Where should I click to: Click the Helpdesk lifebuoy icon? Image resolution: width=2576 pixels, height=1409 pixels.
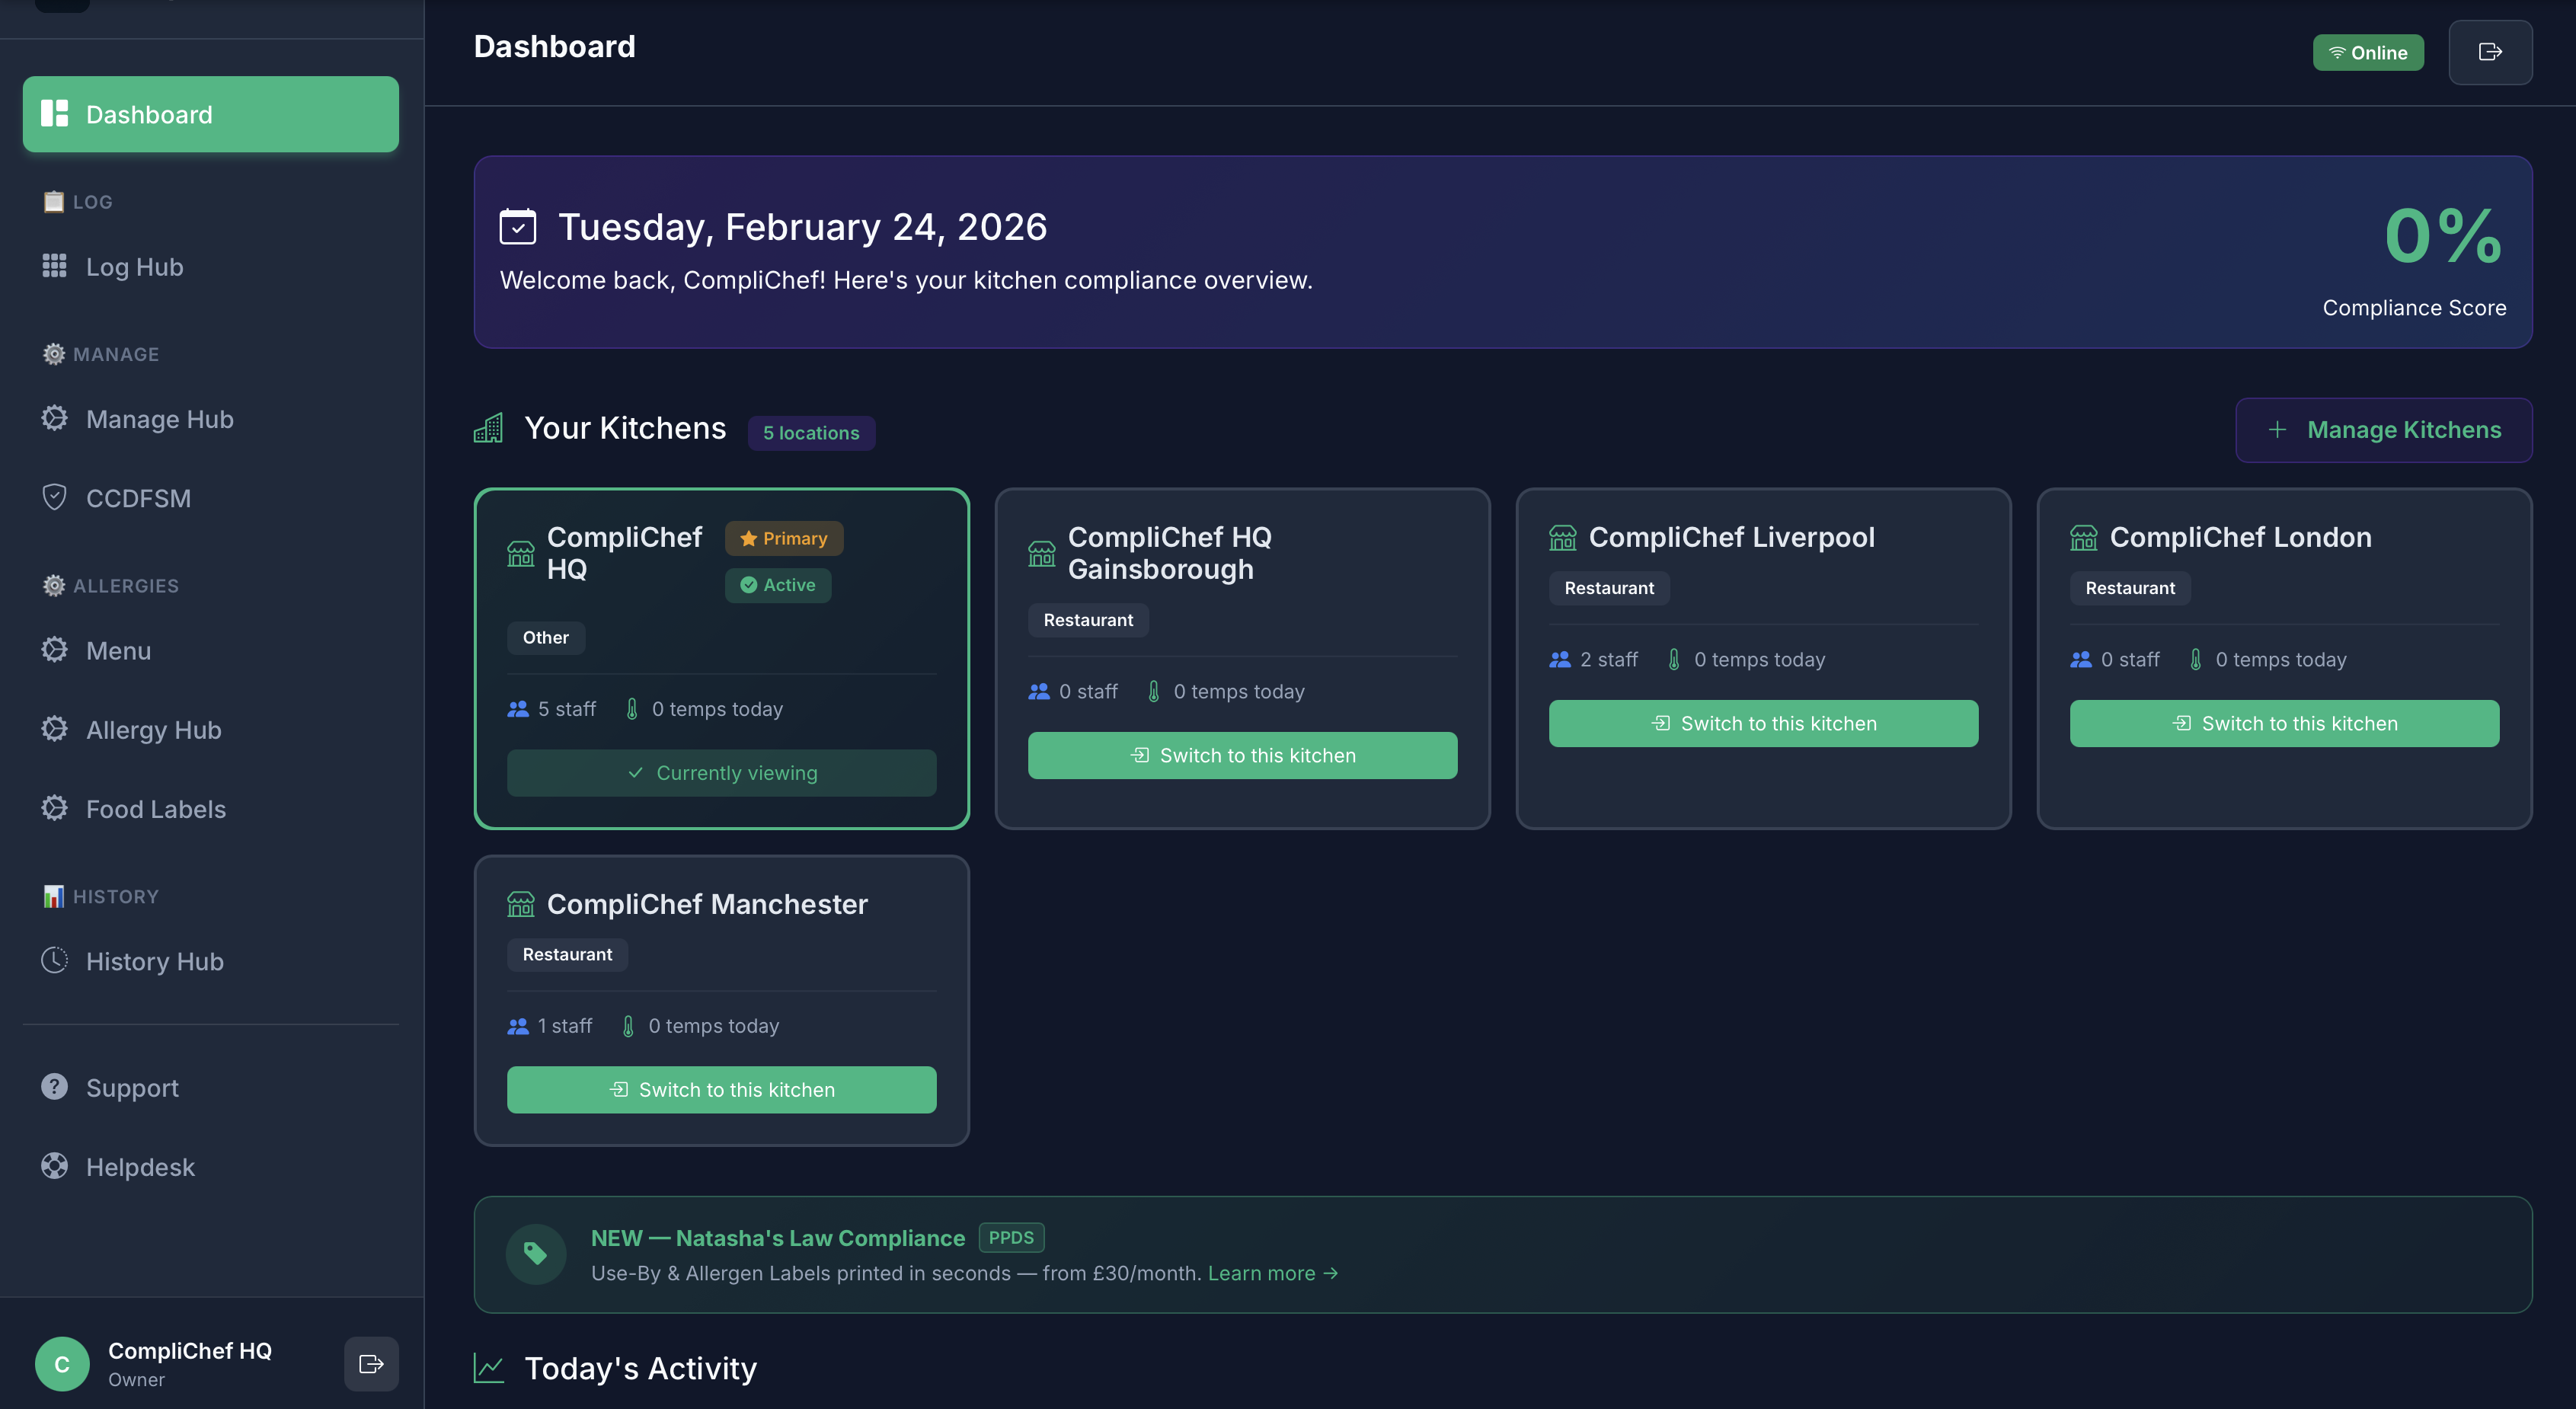54,1166
